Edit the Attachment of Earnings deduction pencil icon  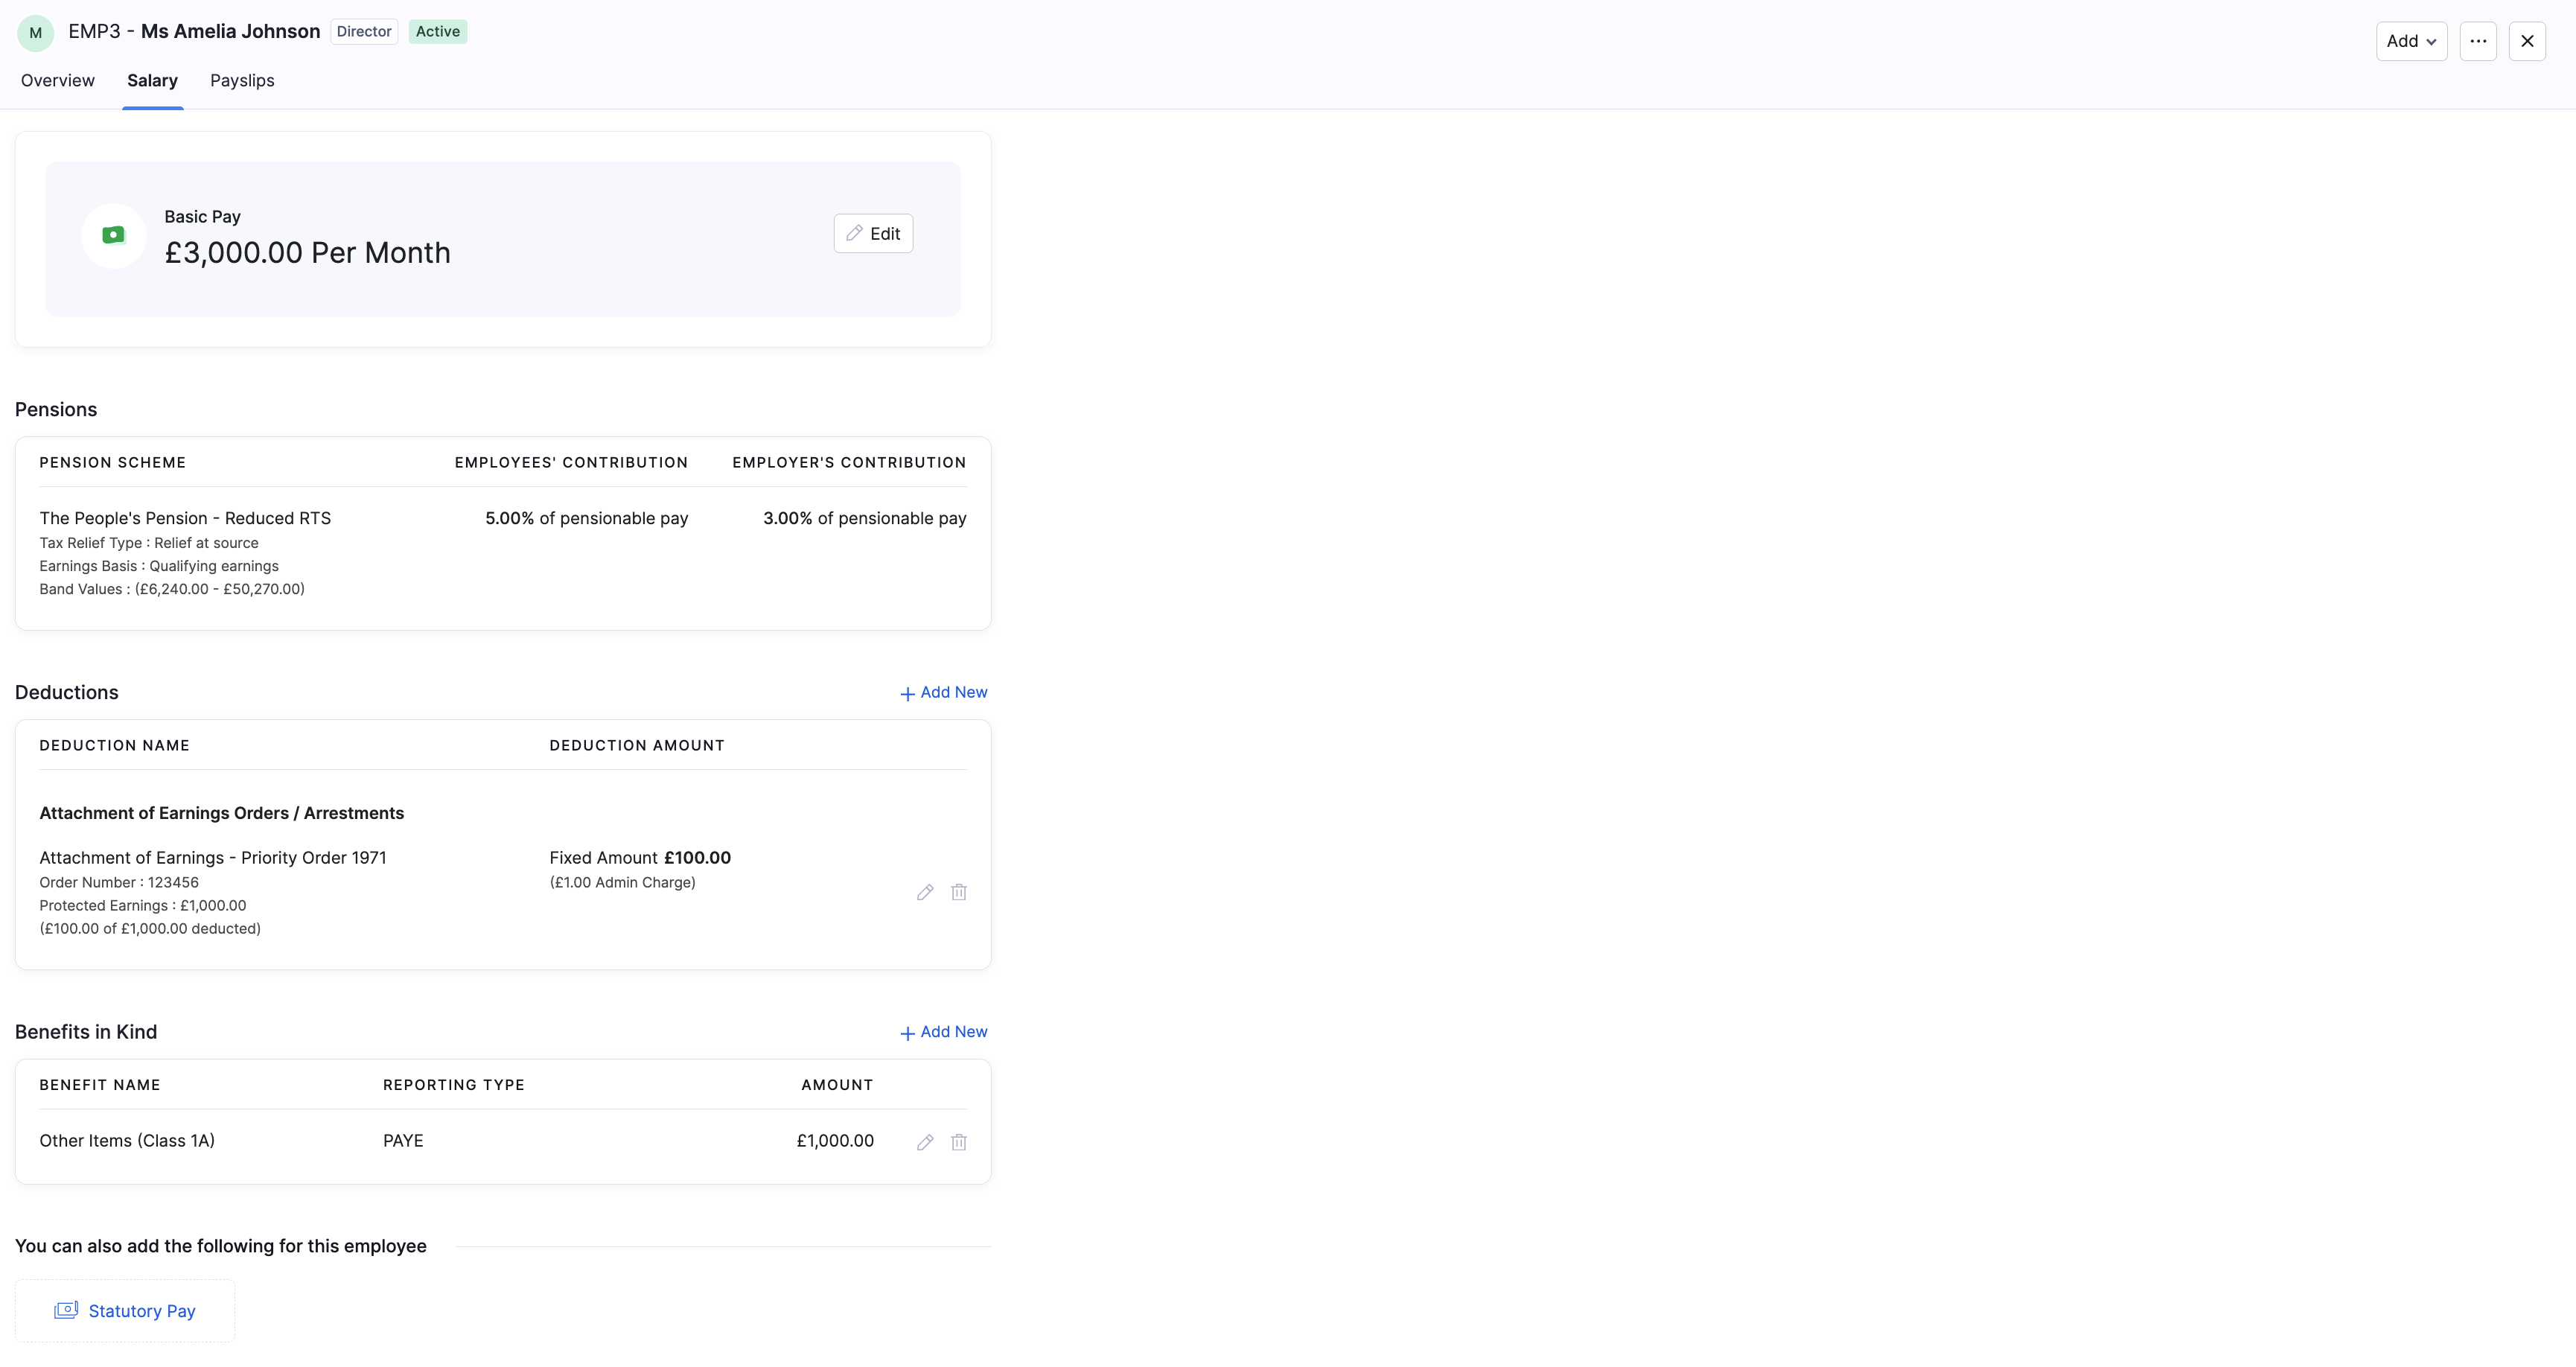coord(925,892)
